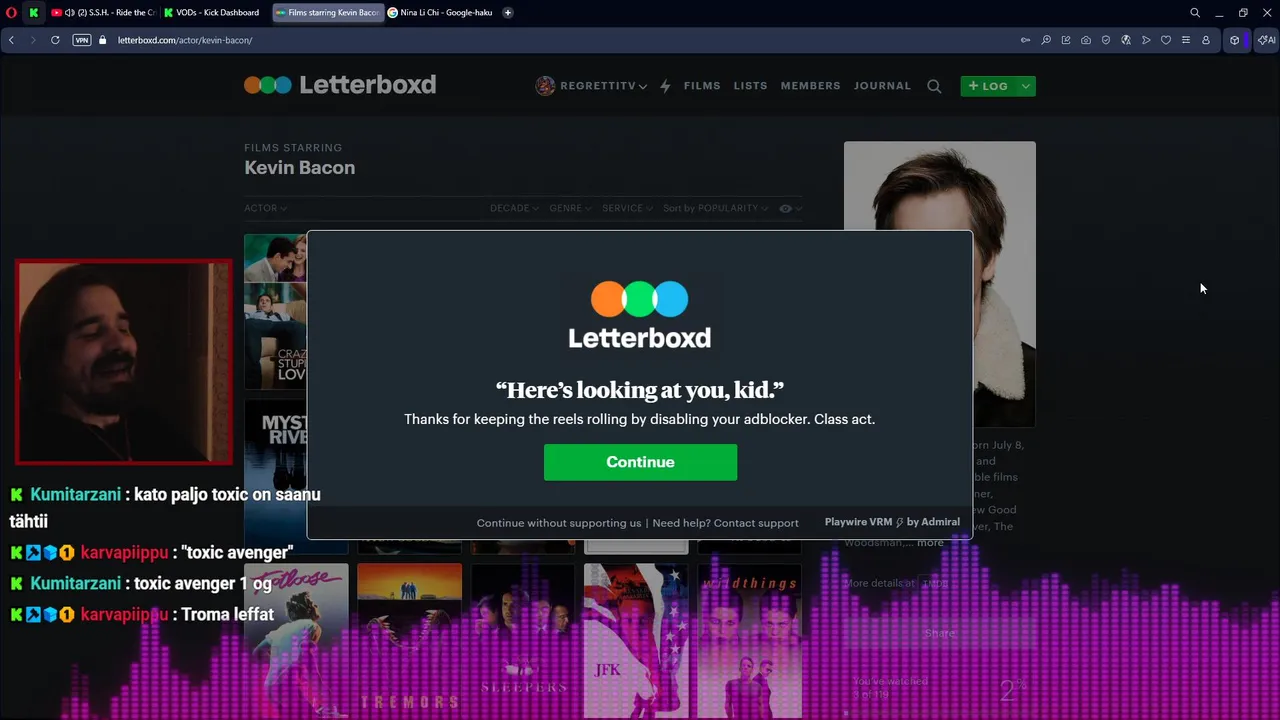Image resolution: width=1280 pixels, height=720 pixels.
Task: Click the REGRETTITV profile avatar
Action: tap(545, 86)
